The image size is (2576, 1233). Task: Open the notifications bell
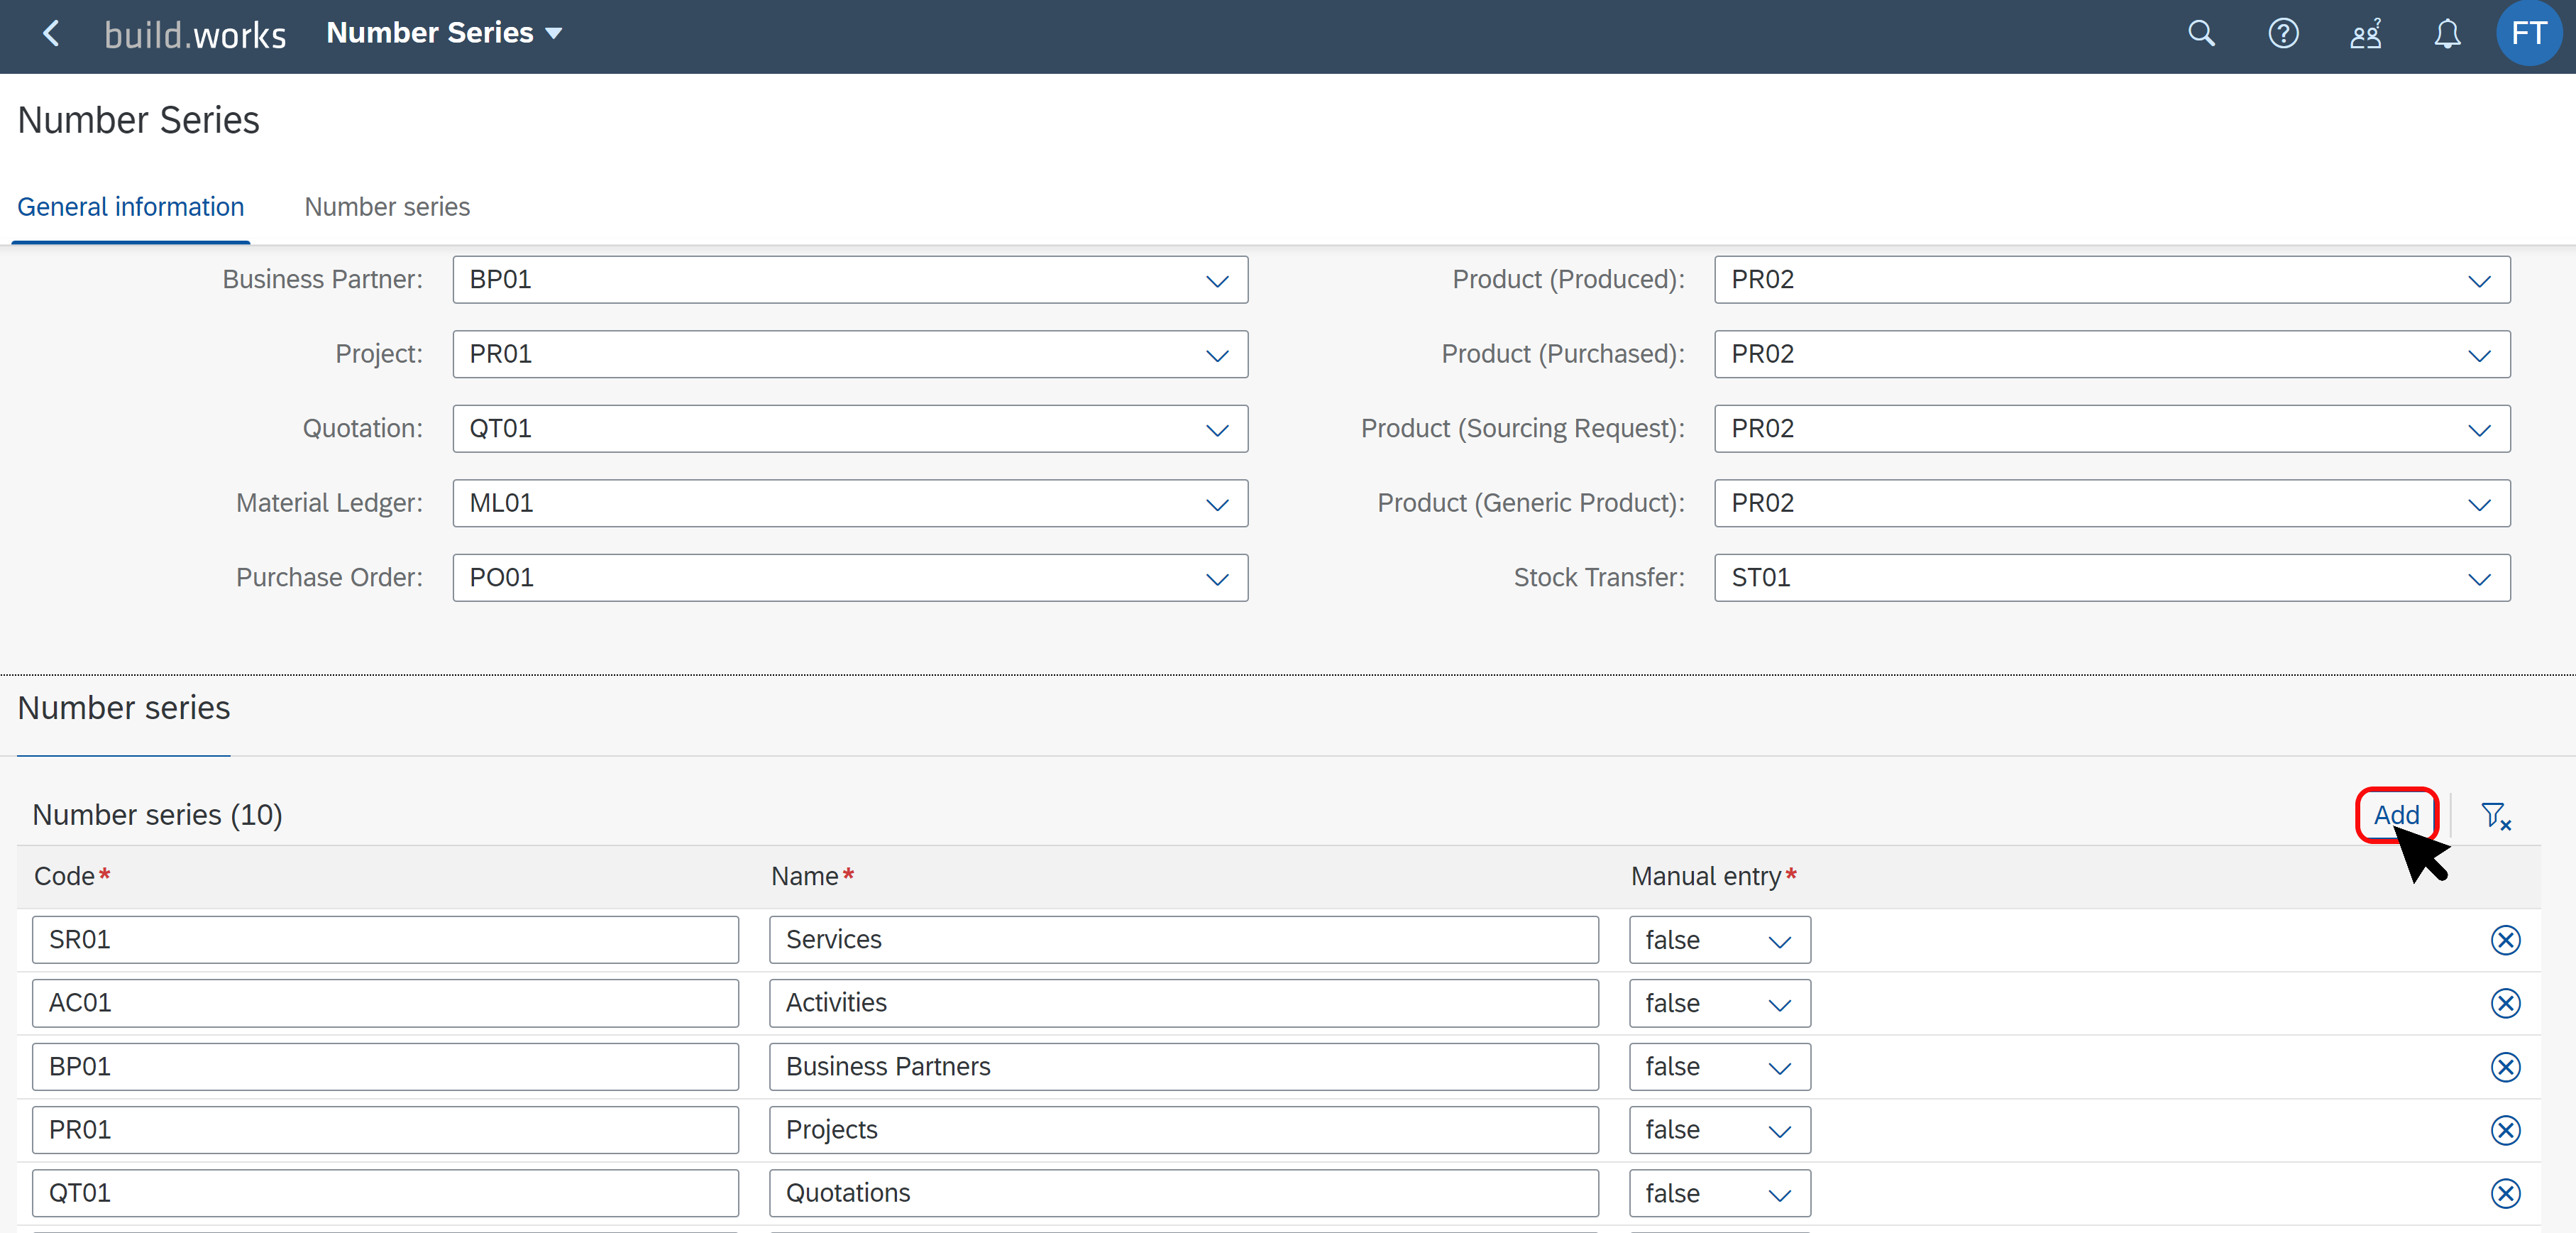click(x=2447, y=34)
